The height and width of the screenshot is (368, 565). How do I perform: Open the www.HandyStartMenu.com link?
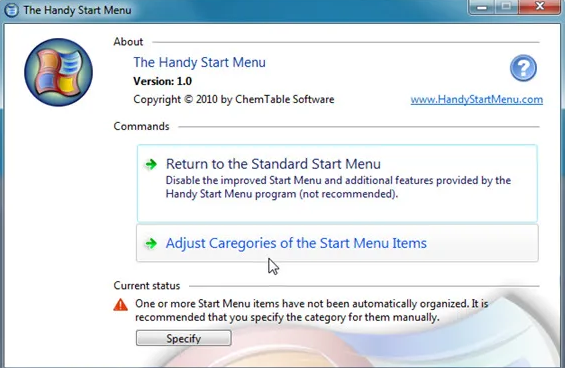click(476, 99)
